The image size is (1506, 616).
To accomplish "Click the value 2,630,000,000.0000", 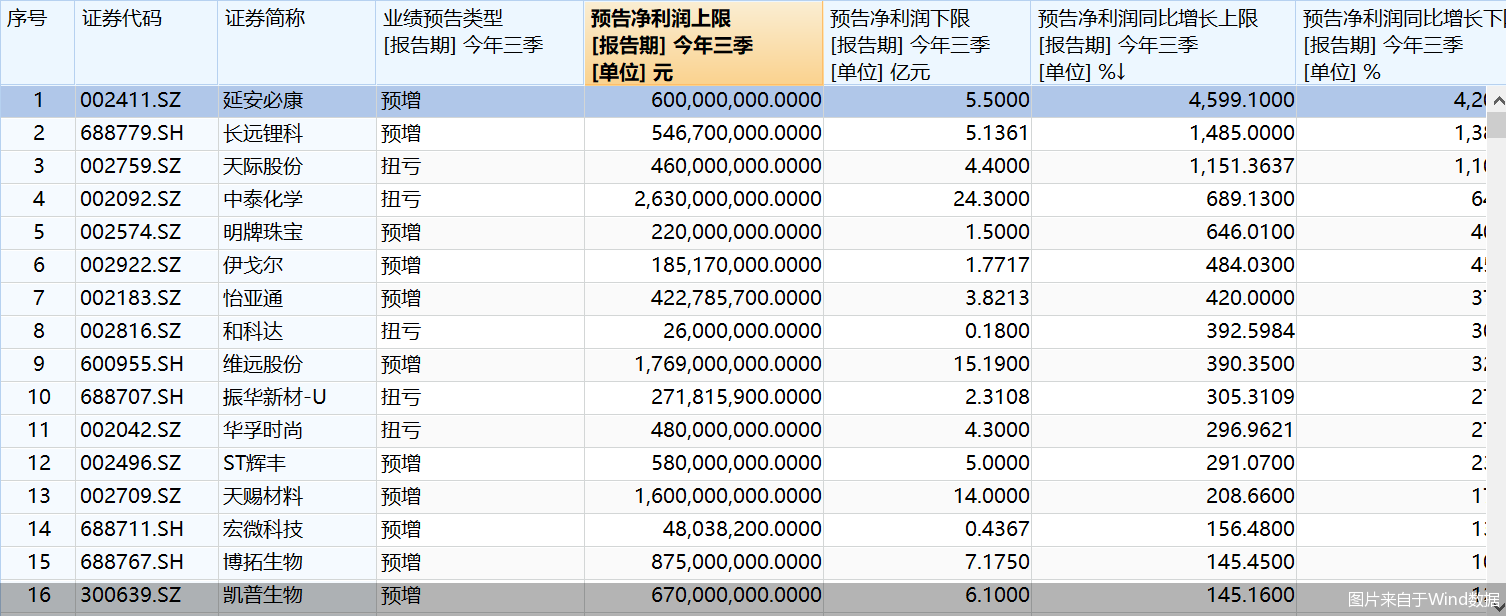I will [x=728, y=199].
